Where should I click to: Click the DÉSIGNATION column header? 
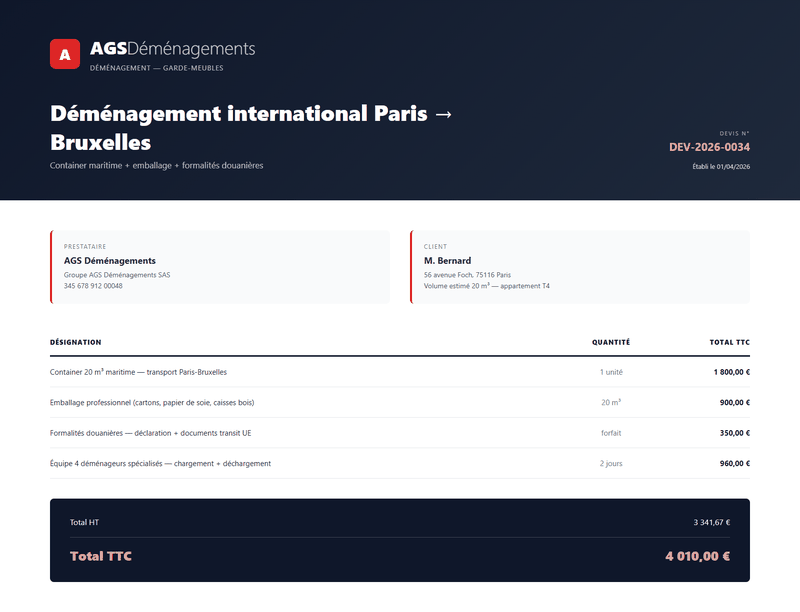click(76, 342)
